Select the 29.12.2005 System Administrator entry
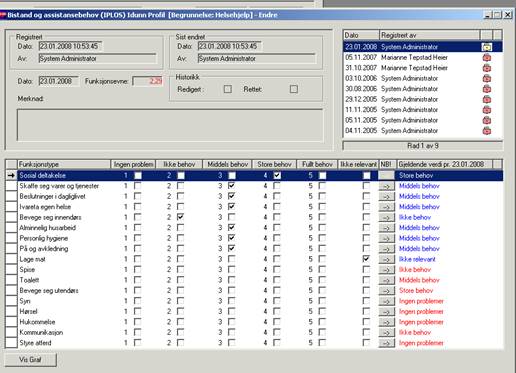 click(x=422, y=99)
